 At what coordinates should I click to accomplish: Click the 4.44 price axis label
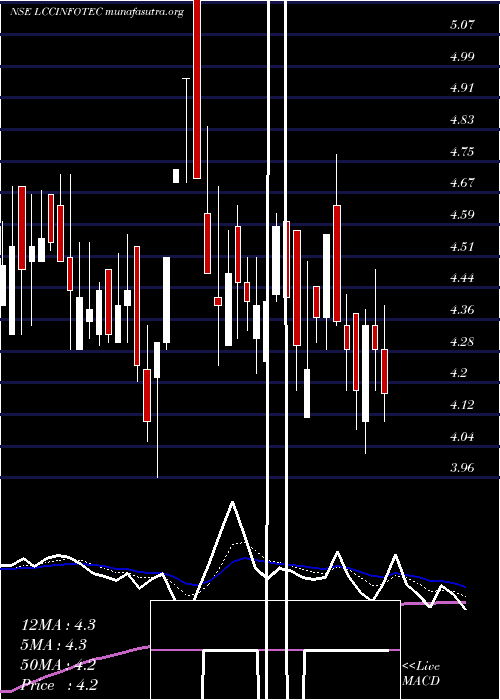click(x=462, y=278)
